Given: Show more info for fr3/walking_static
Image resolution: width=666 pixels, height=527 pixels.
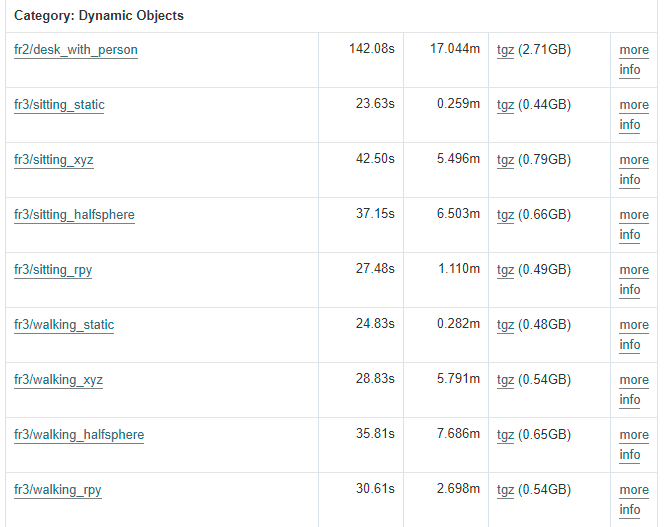Looking at the screenshot, I should 633,335.
